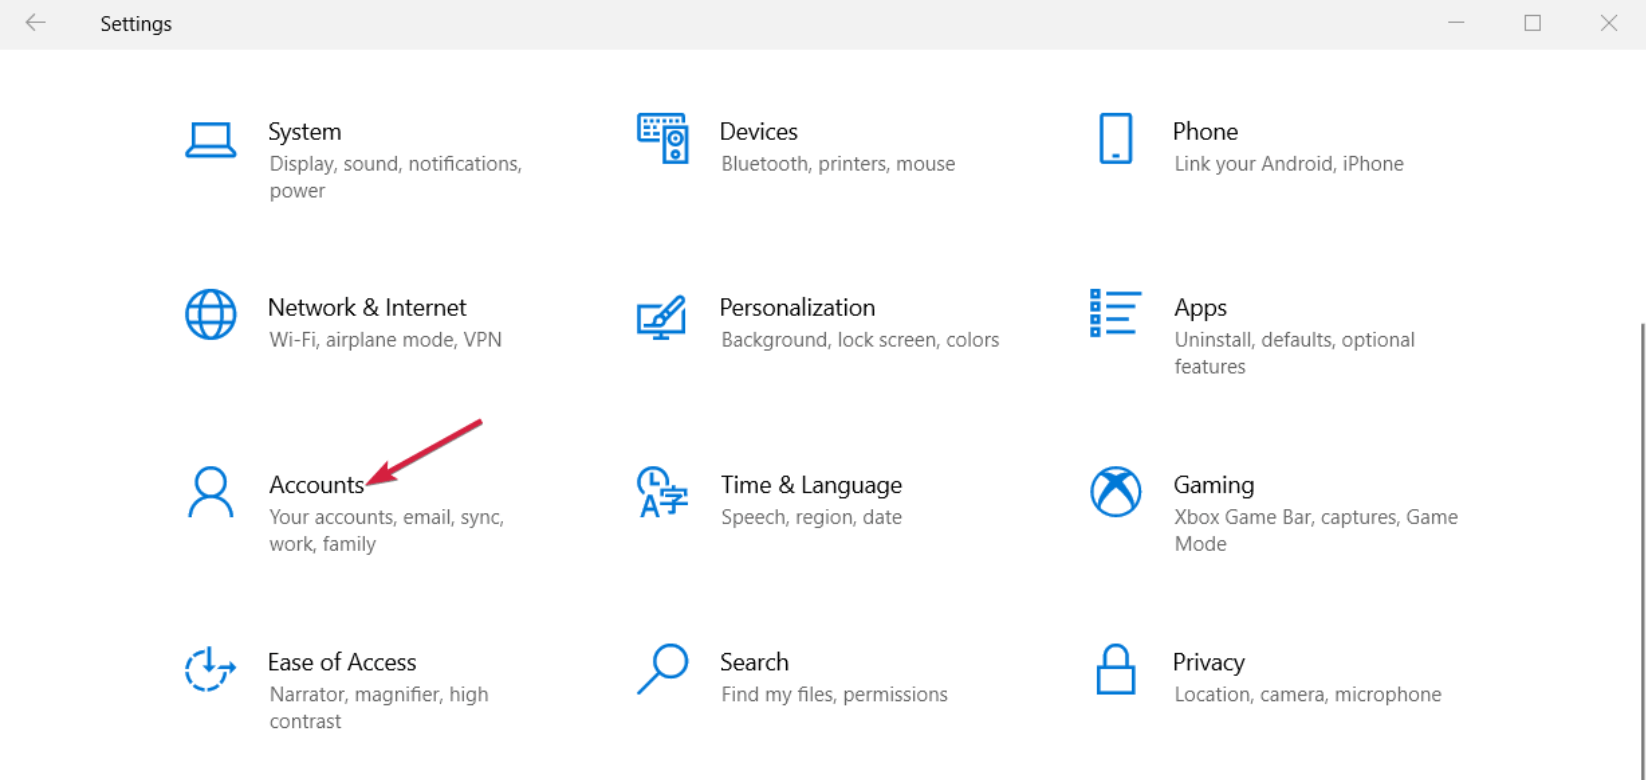Click 'Uninstall, defaults, optional features' description
This screenshot has height=780, width=1646.
1295,353
